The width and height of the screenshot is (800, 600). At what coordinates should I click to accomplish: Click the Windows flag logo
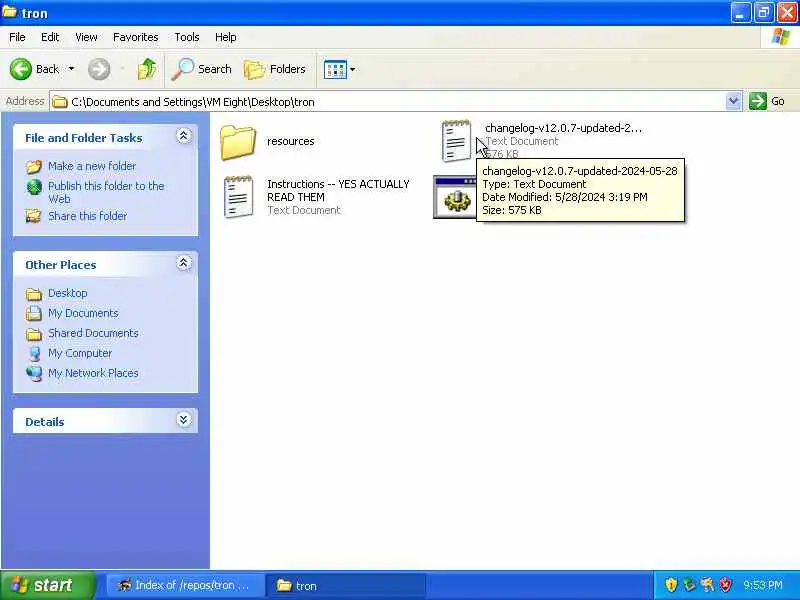(781, 37)
